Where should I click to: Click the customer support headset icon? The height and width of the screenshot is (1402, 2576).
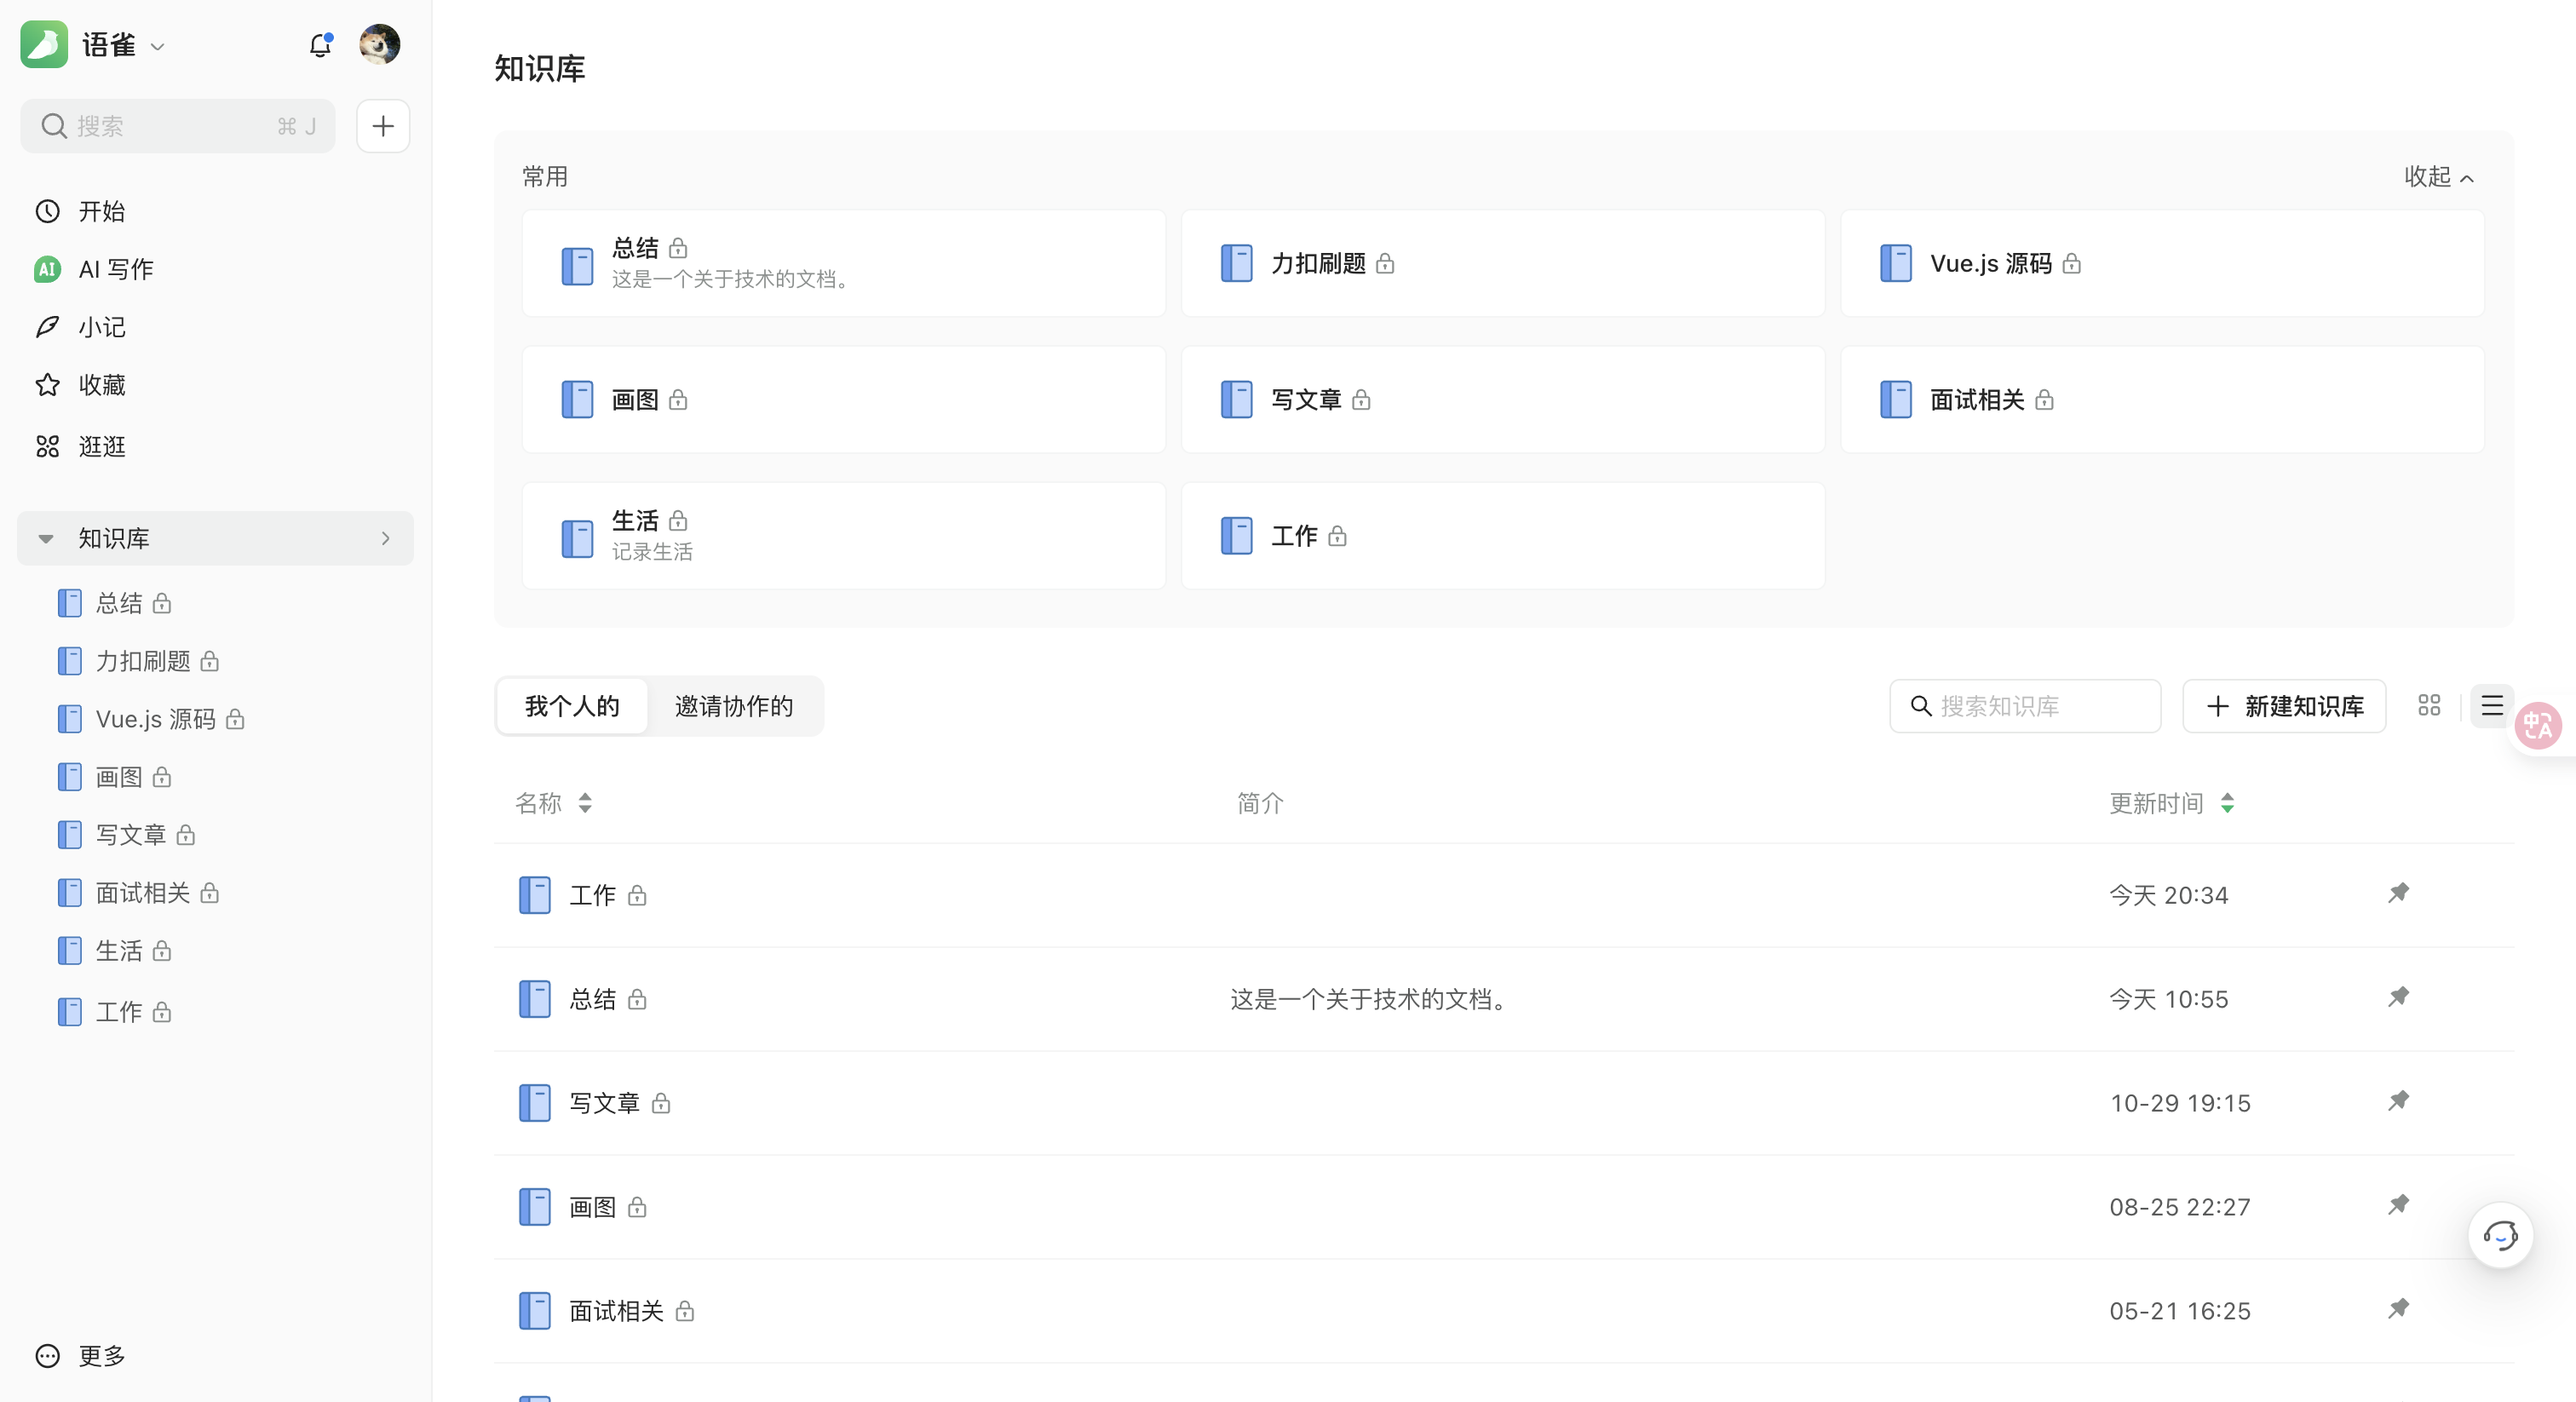click(2499, 1236)
